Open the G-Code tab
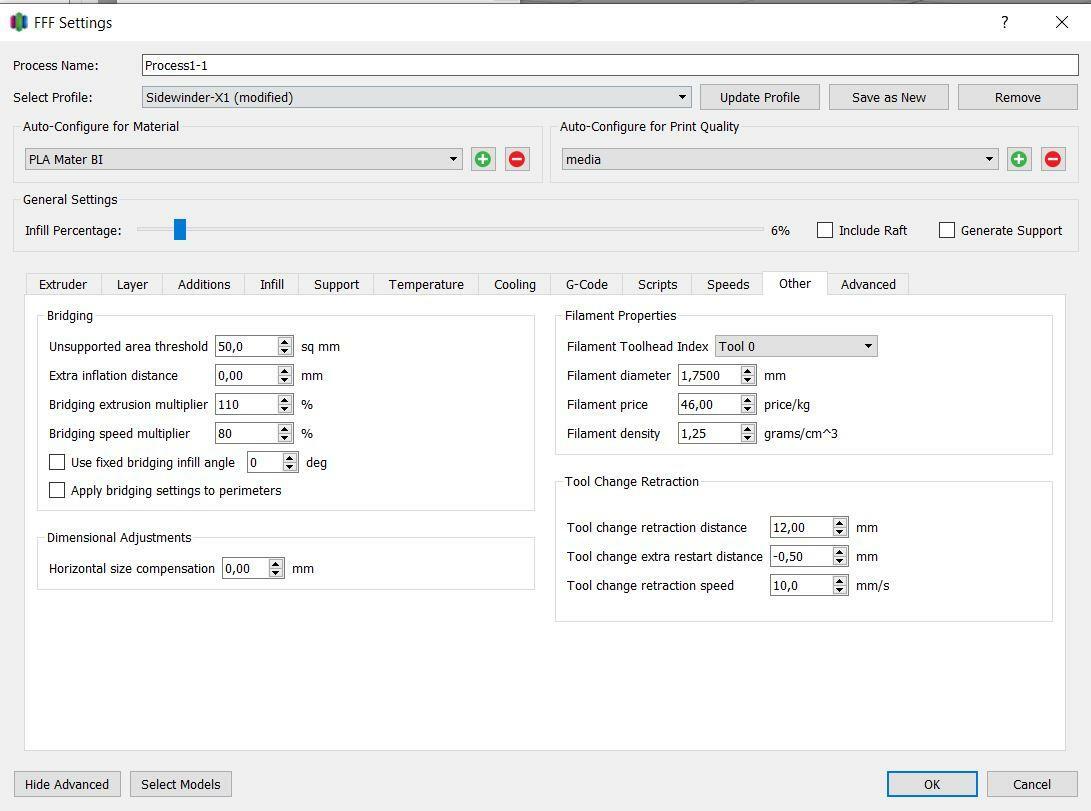Image resolution: width=1091 pixels, height=811 pixels. [586, 284]
